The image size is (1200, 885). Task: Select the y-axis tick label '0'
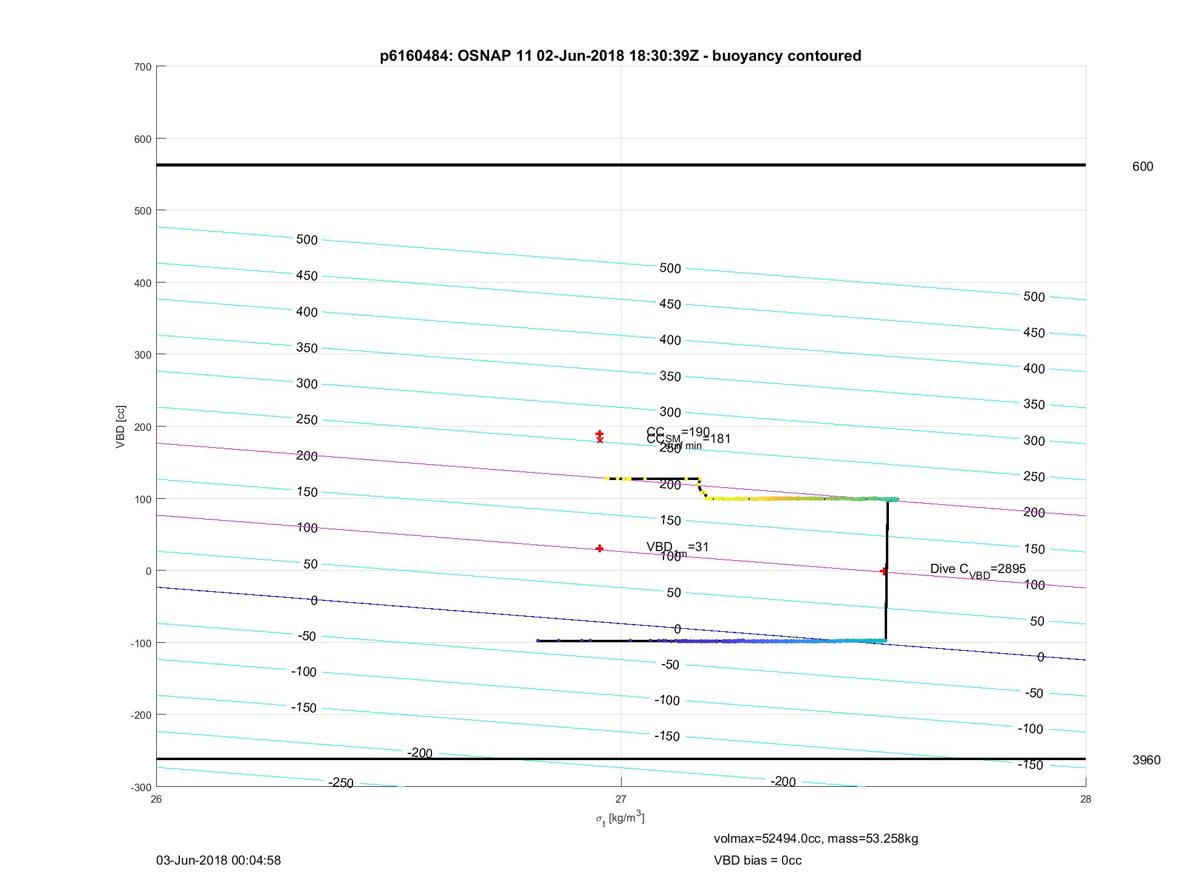click(148, 571)
